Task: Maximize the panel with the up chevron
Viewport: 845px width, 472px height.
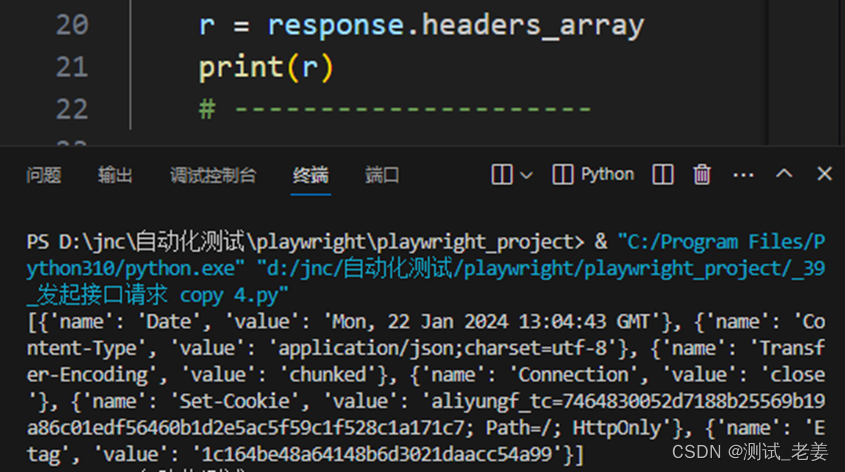Action: (784, 173)
